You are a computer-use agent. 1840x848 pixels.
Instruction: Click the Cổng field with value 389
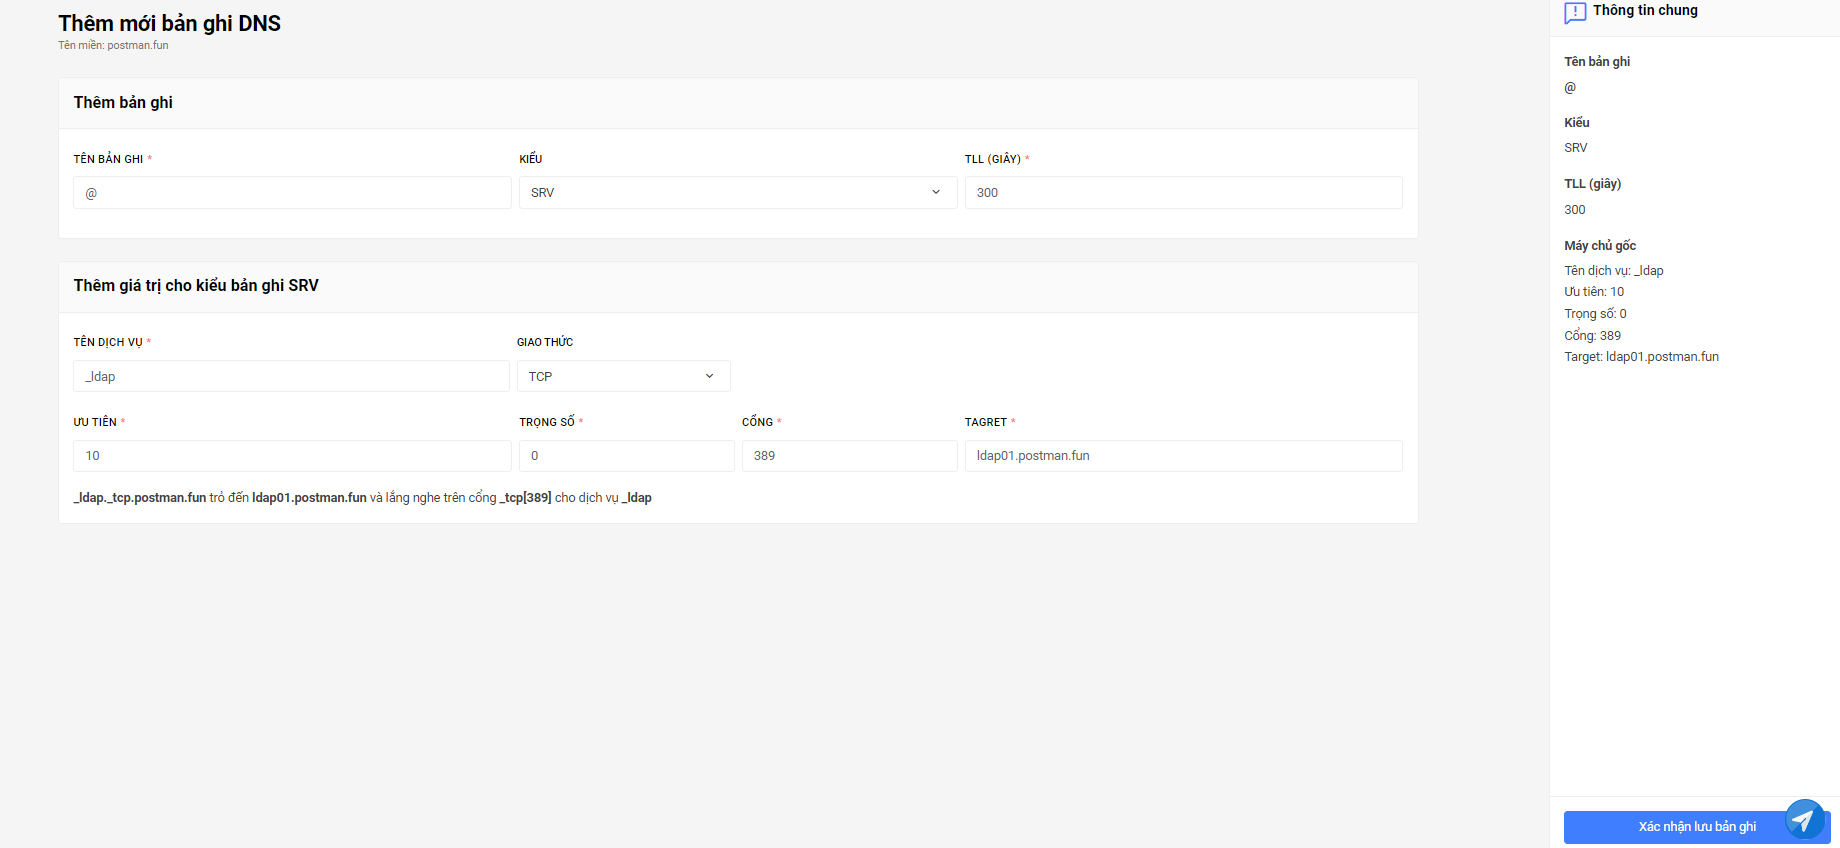coord(850,456)
